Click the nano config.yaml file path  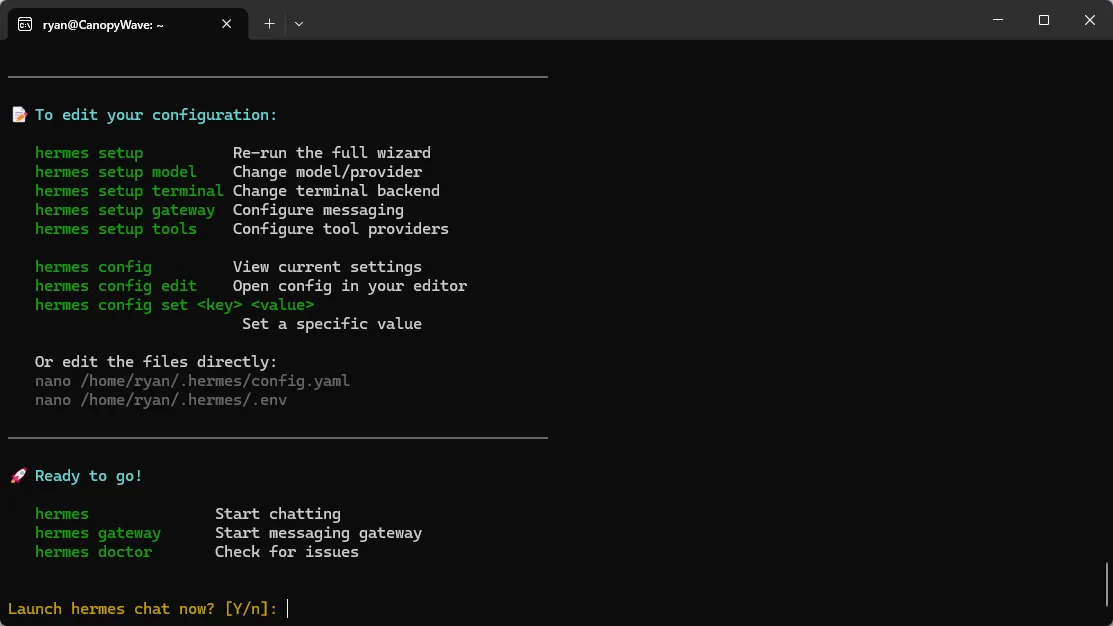tap(192, 381)
